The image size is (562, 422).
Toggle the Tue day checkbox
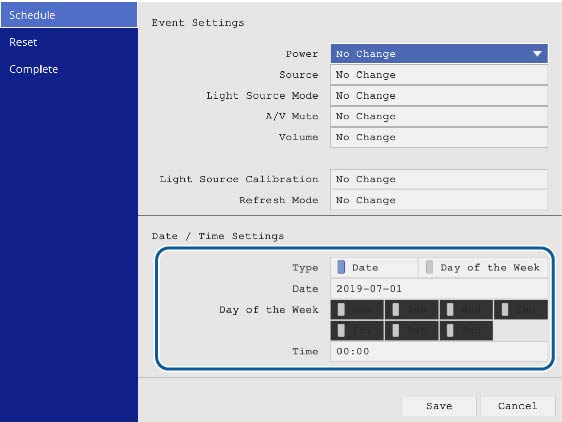coord(411,310)
